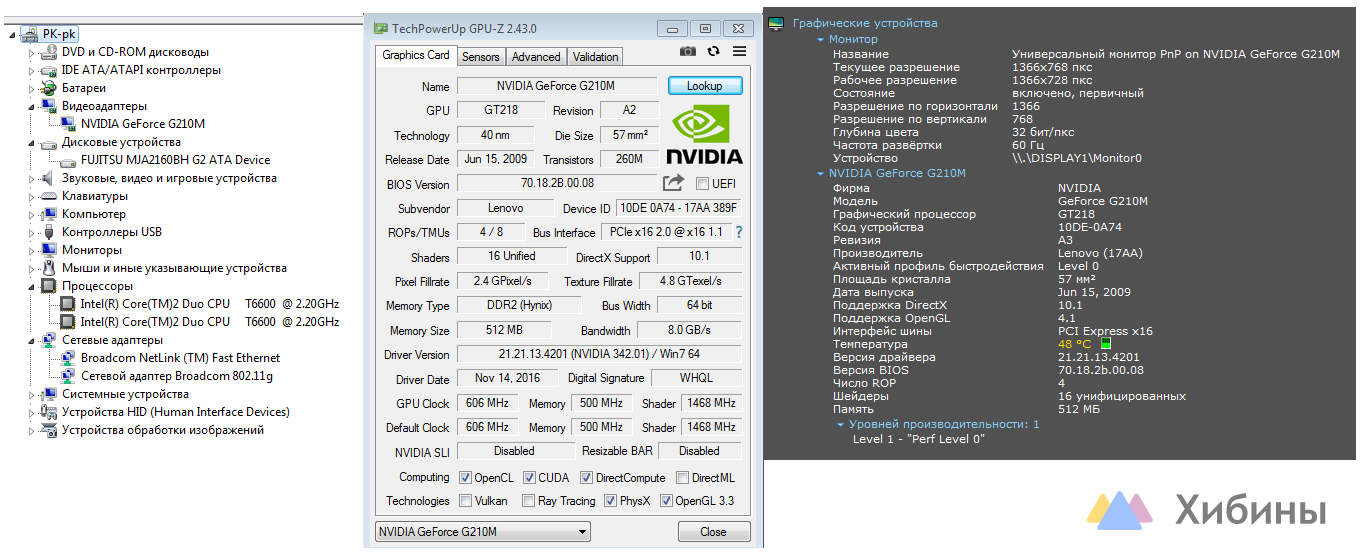Screen dimensions: 1363x555
Task: Click the Системные устройства icon
Action: [49, 394]
